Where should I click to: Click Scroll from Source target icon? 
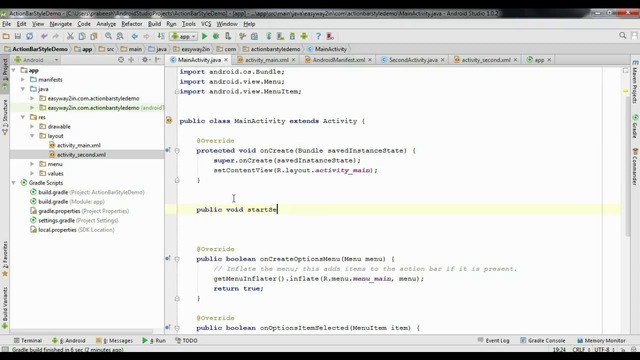(x=121, y=60)
